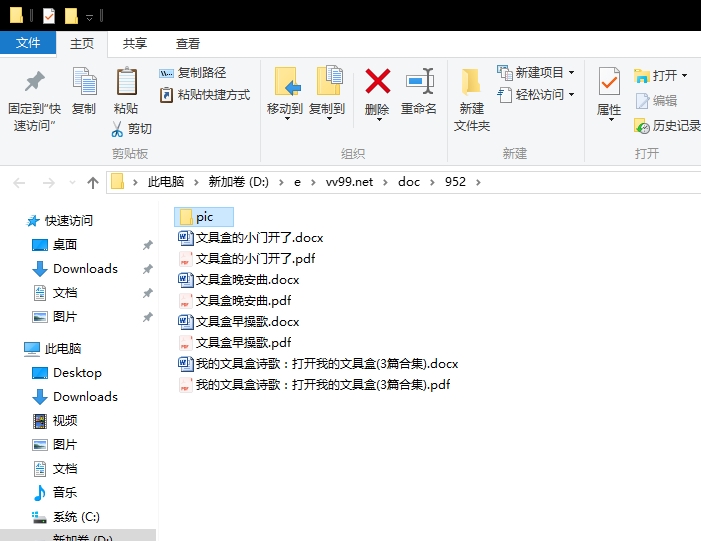Click the Forward navigation arrow

click(x=48, y=182)
